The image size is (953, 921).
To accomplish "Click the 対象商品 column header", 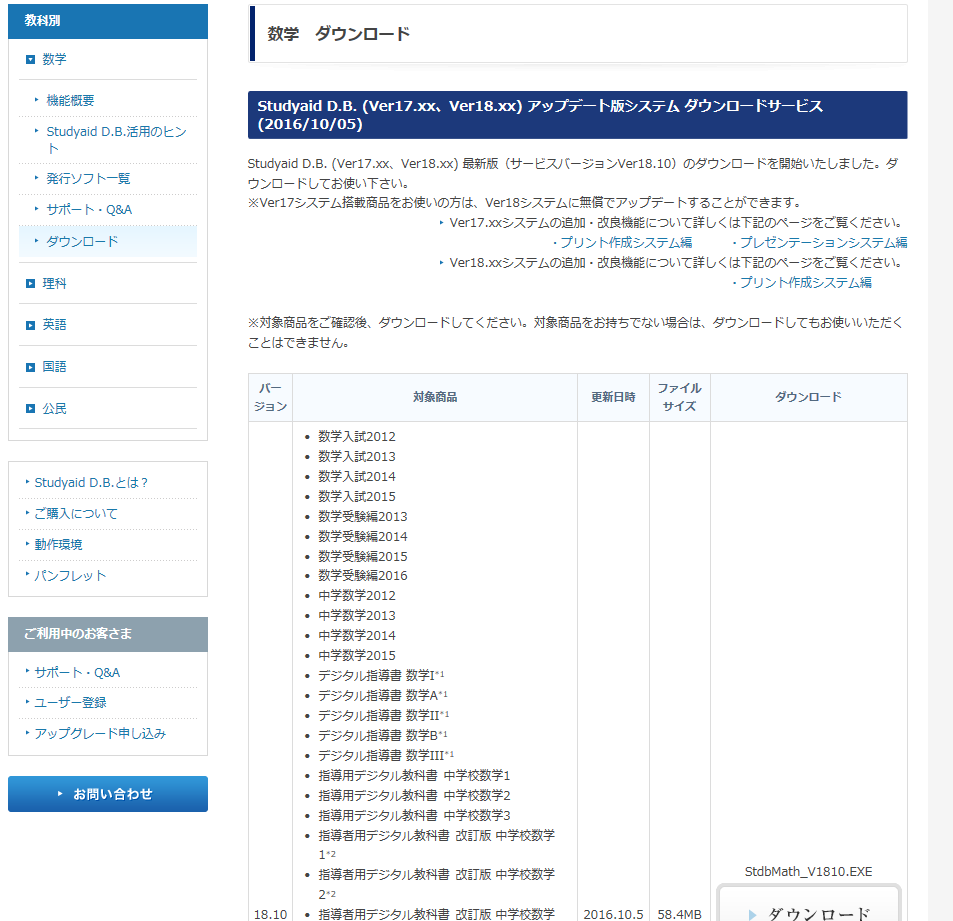I will click(x=435, y=398).
